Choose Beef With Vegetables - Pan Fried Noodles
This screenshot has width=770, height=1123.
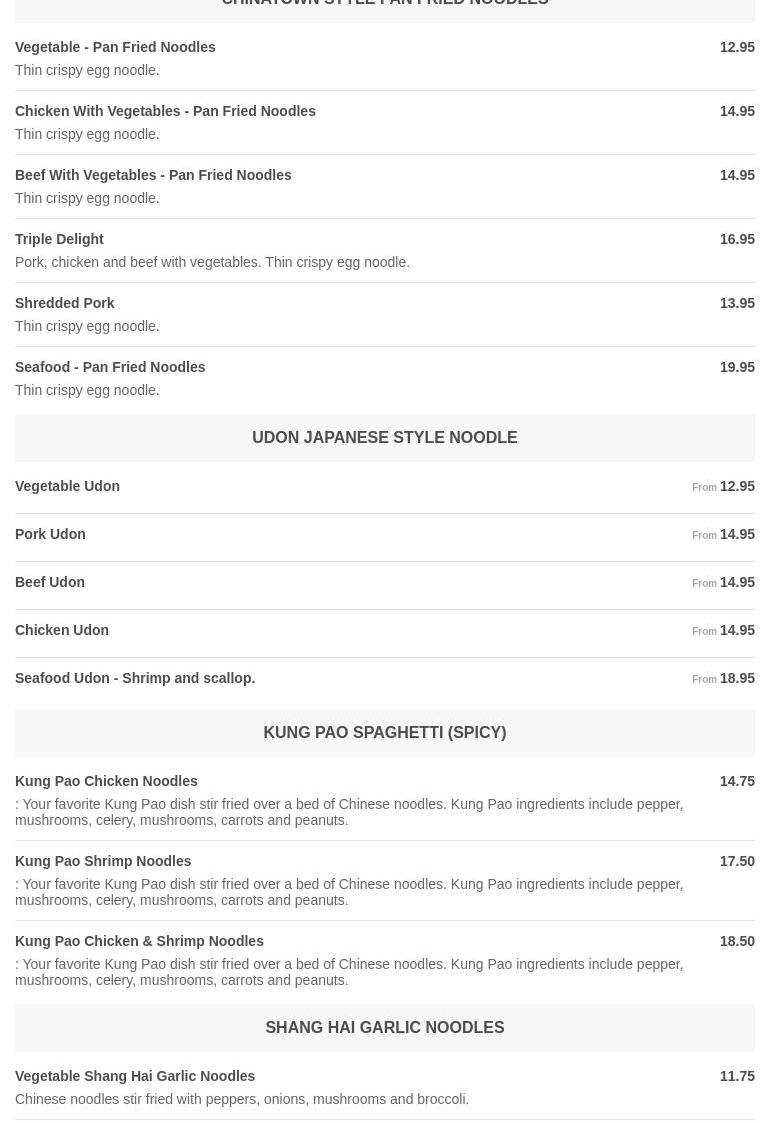click(153, 175)
